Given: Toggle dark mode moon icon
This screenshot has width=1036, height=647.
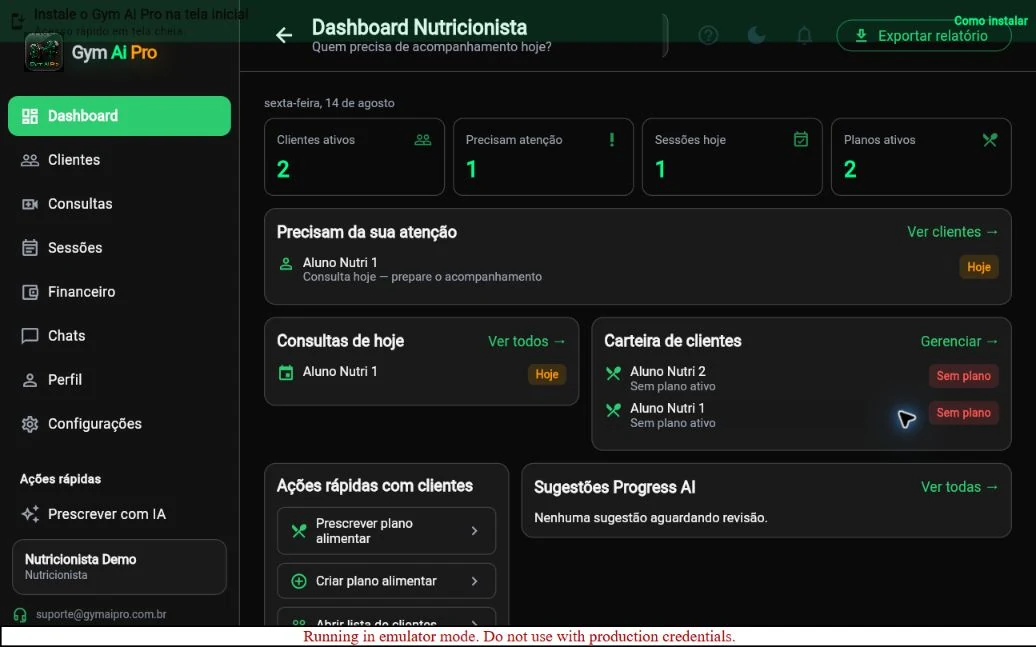Looking at the screenshot, I should tap(757, 35).
